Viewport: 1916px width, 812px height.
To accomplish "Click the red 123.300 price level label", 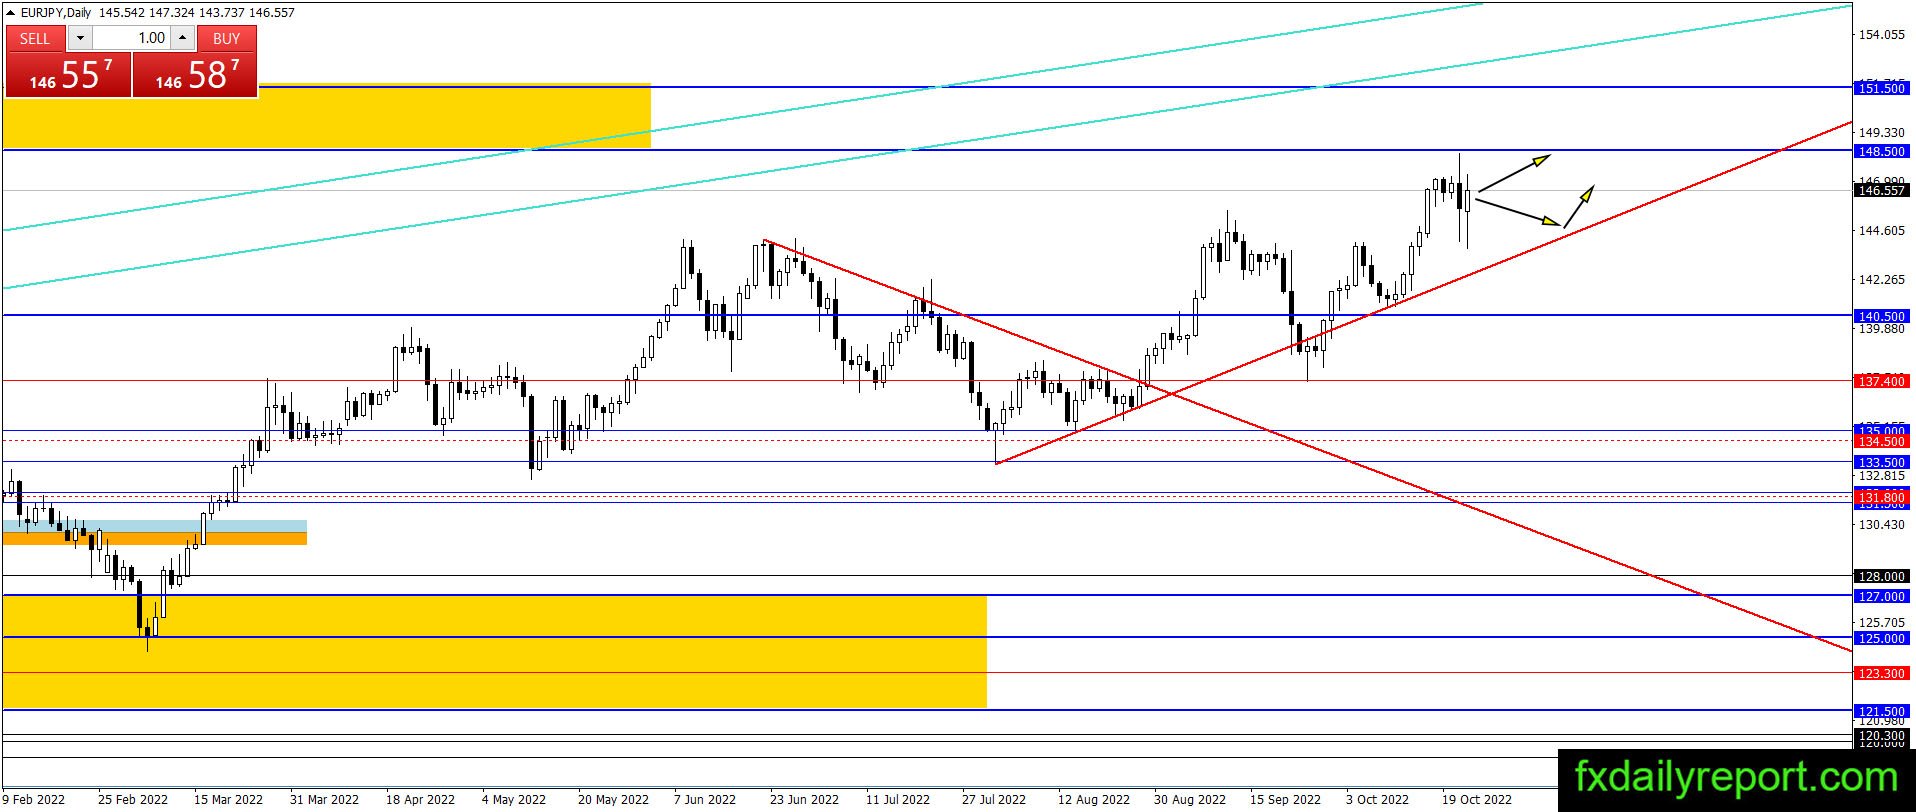I will click(x=1881, y=673).
